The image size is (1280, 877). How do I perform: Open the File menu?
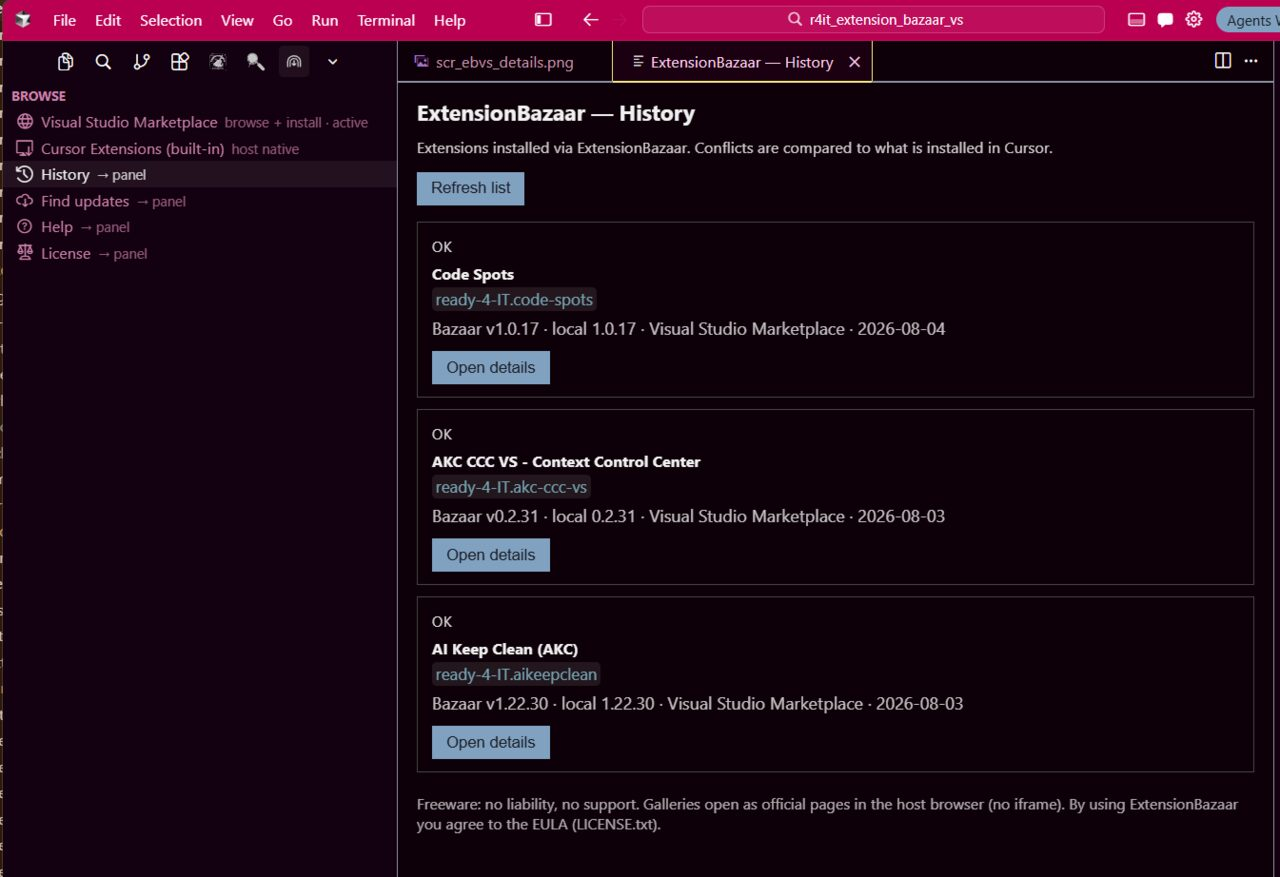tap(64, 20)
